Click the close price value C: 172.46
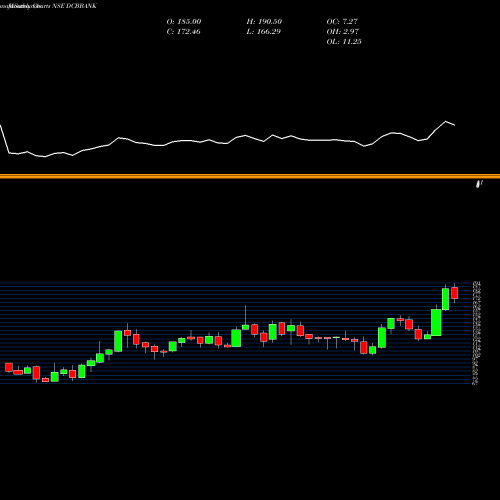The image size is (500, 500). click(x=183, y=32)
